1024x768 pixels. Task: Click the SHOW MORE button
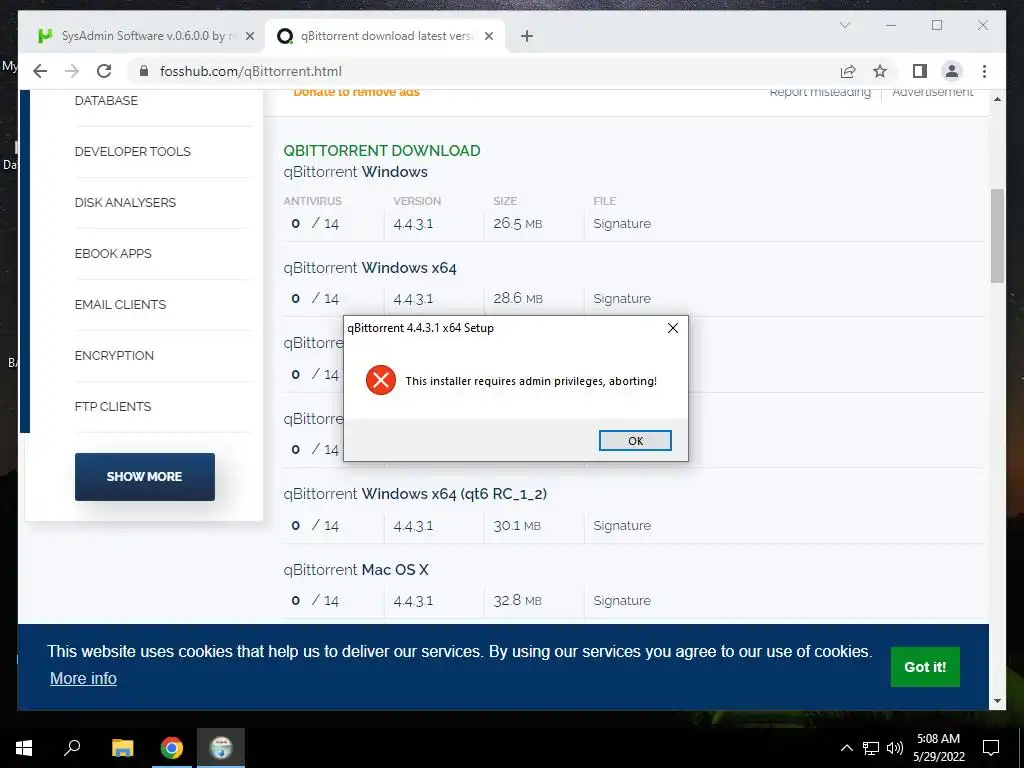(144, 477)
